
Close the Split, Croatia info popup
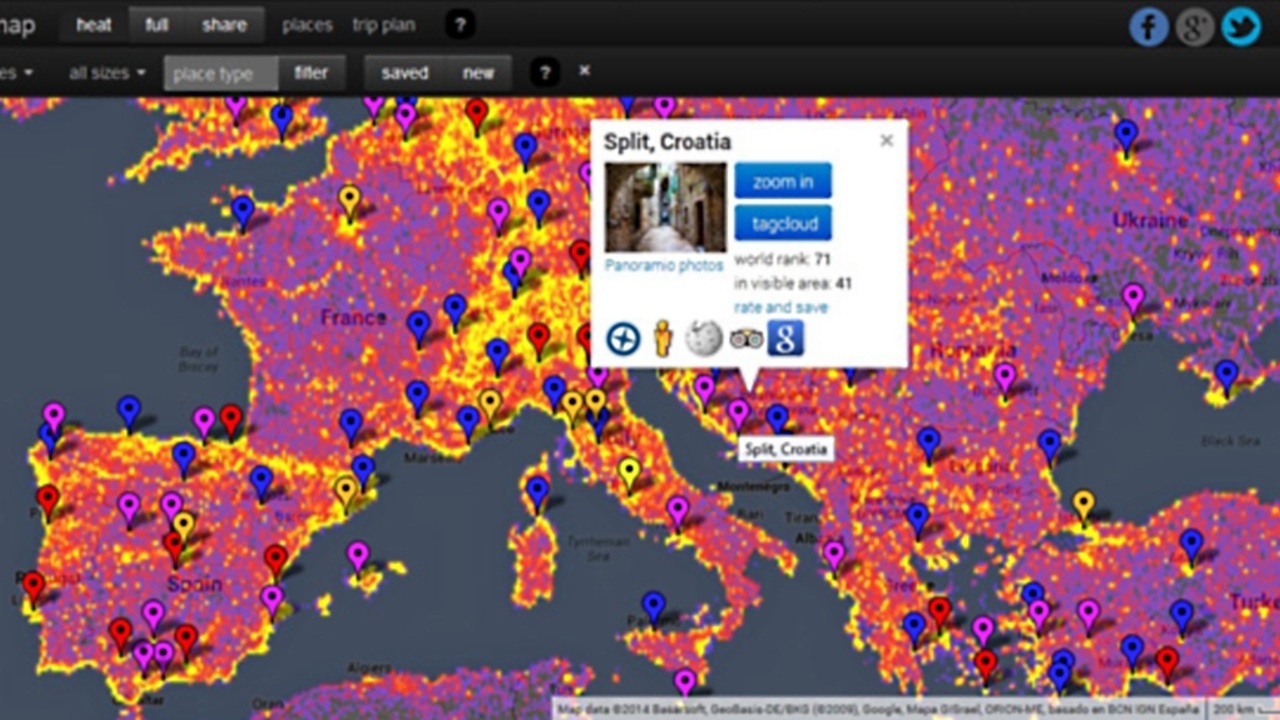click(886, 141)
